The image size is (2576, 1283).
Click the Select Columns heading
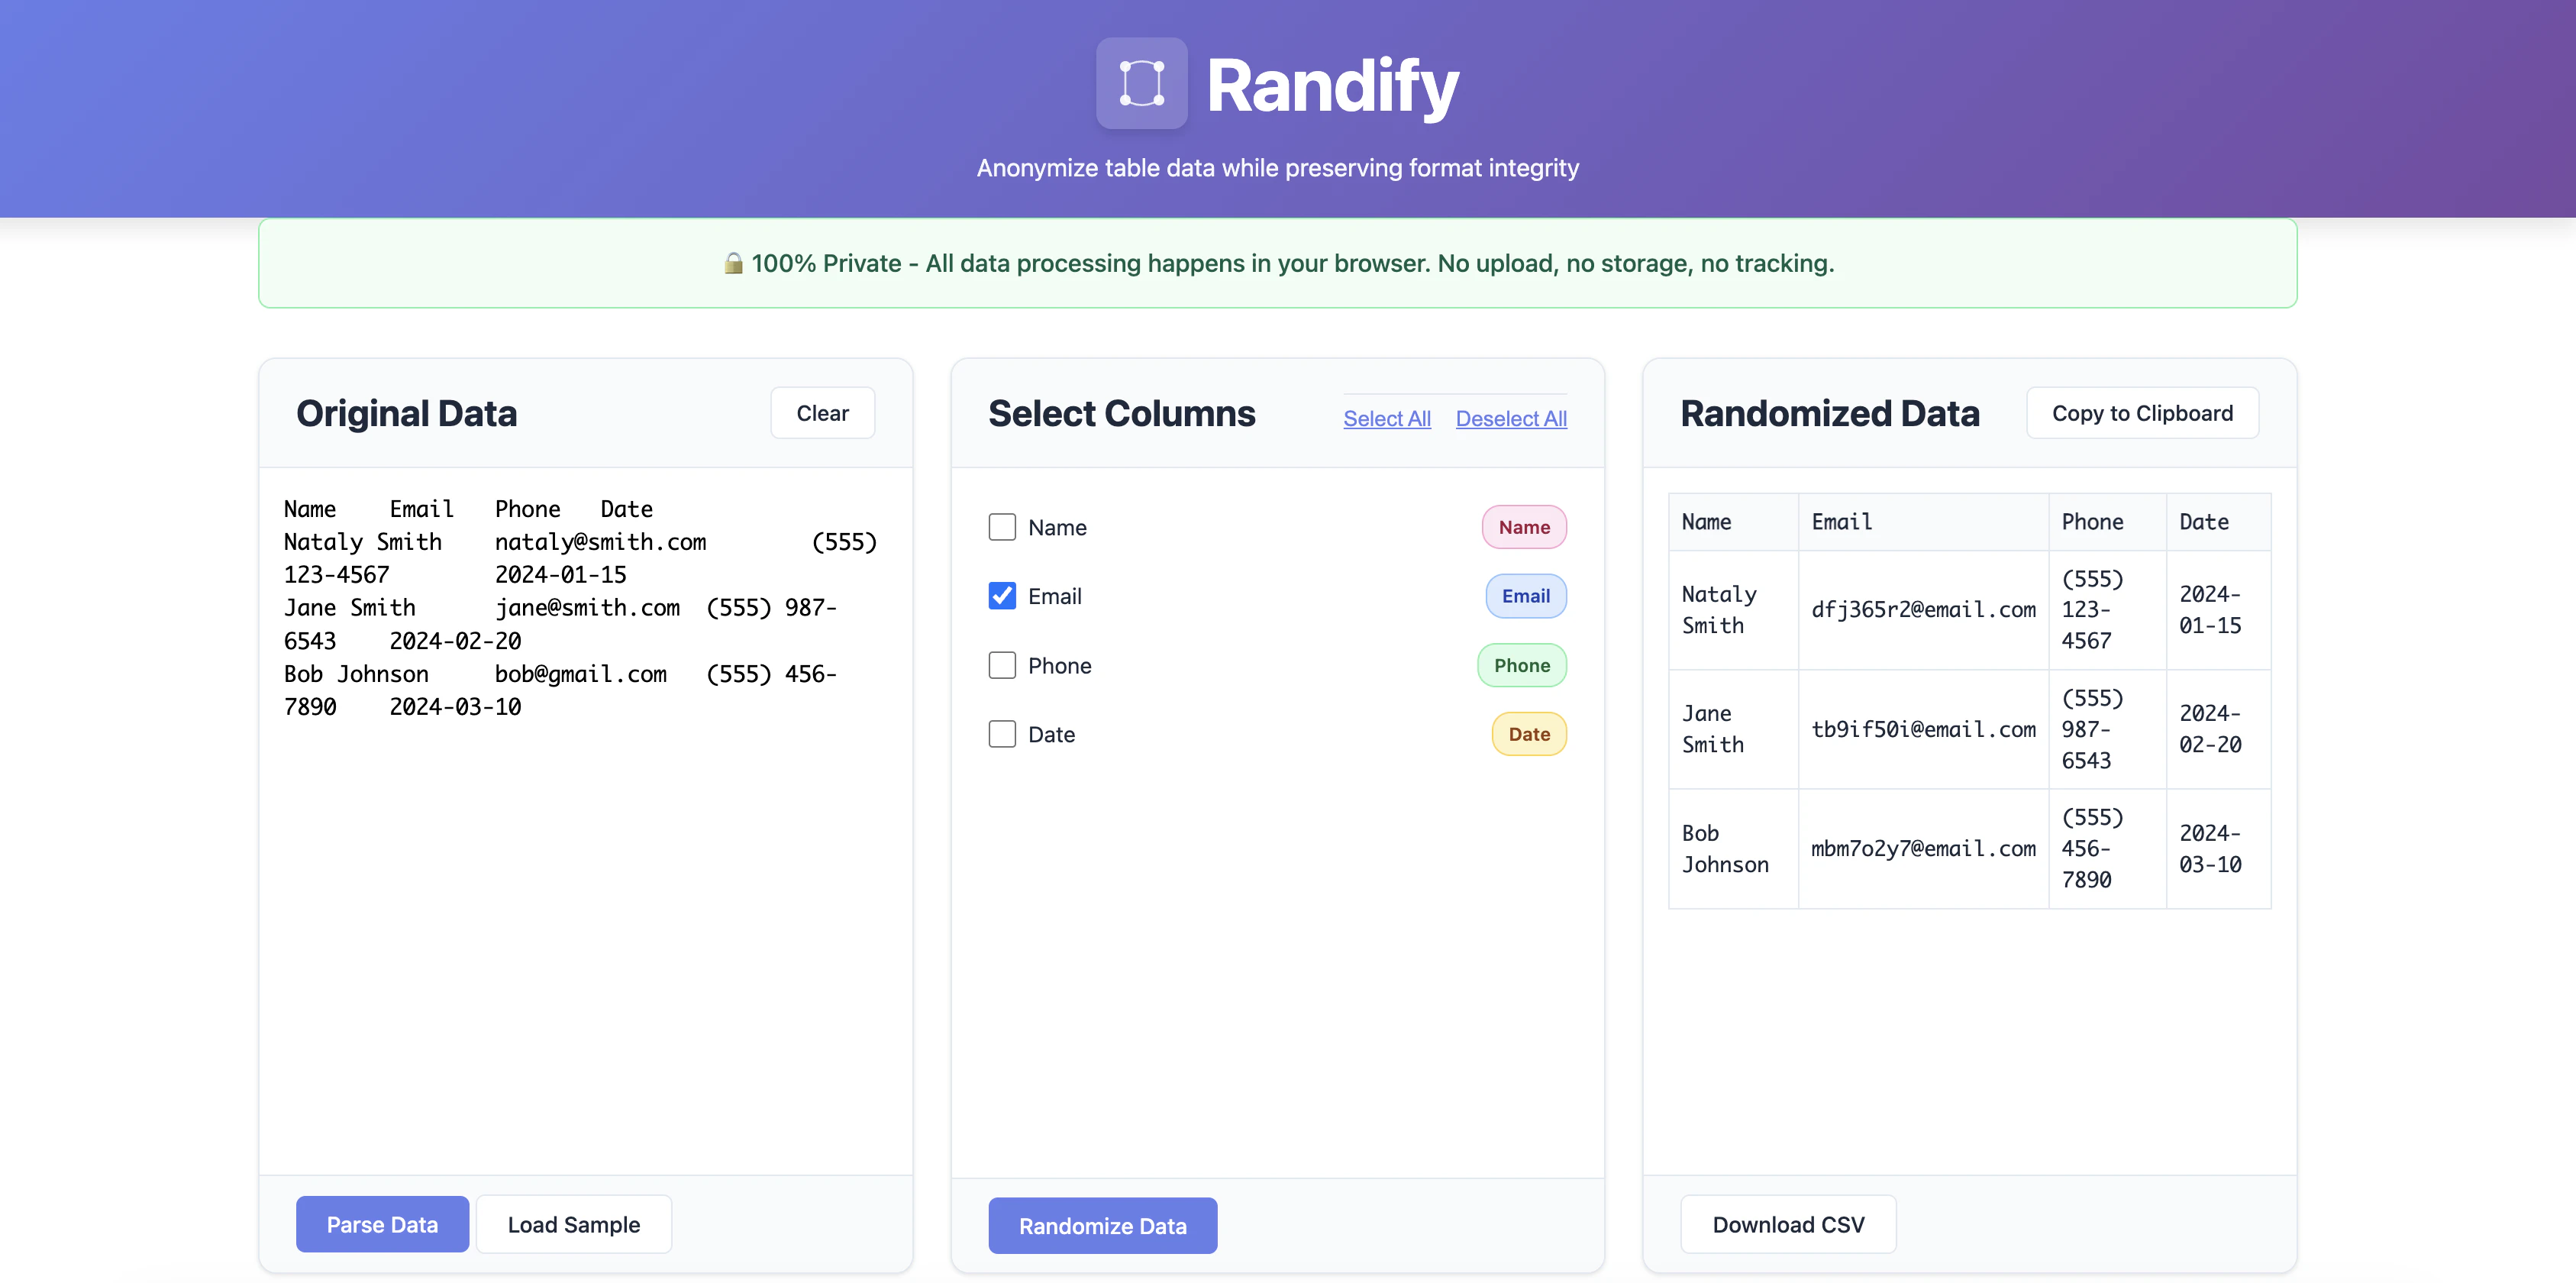click(1121, 413)
